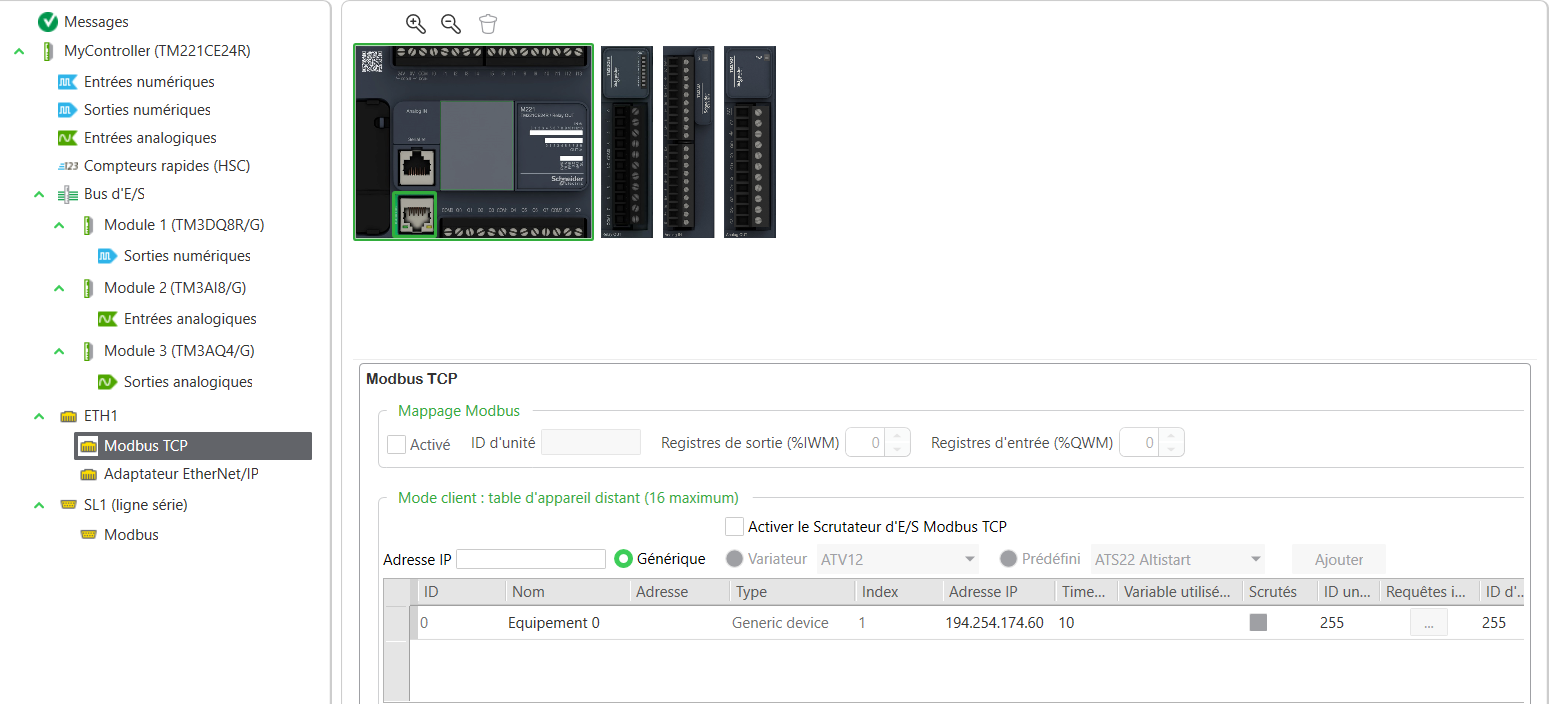Enable the Mappage Modbus Activé checkbox
The width and height of the screenshot is (1549, 704).
(x=397, y=444)
